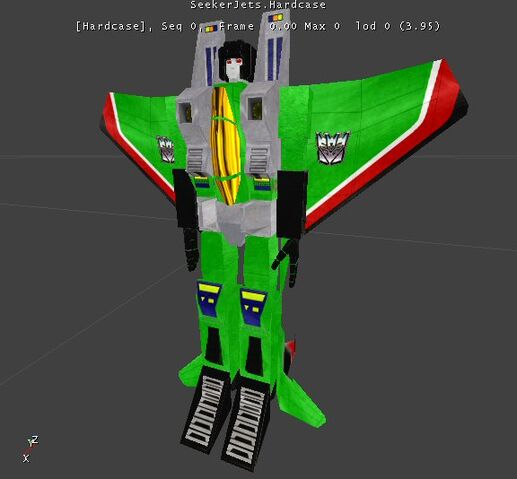Select the gray pelvis section of the model
Viewport: 517px width, 479px height.
pyautogui.click(x=236, y=218)
